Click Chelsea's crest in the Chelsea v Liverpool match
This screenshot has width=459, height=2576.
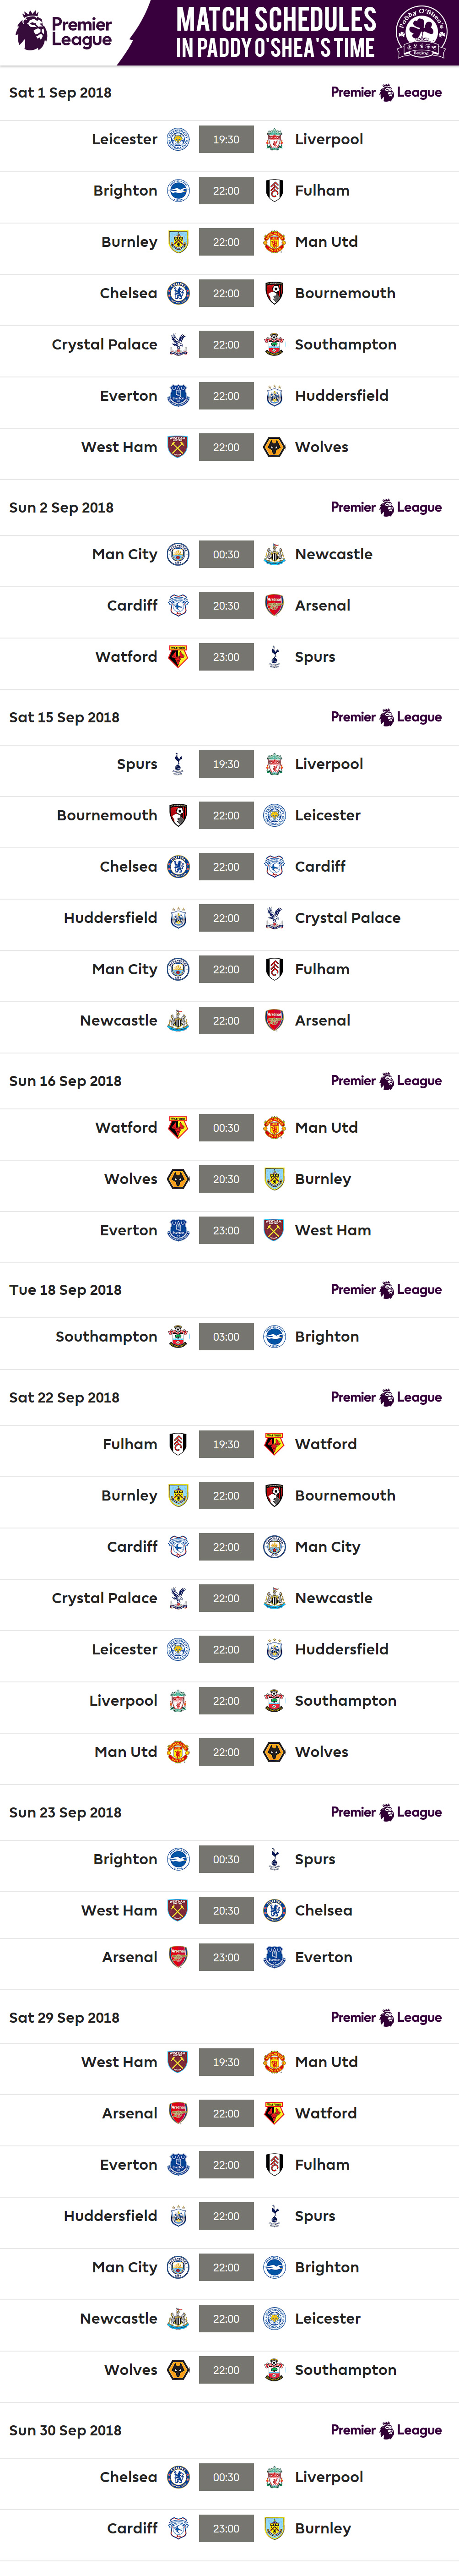tap(178, 2477)
